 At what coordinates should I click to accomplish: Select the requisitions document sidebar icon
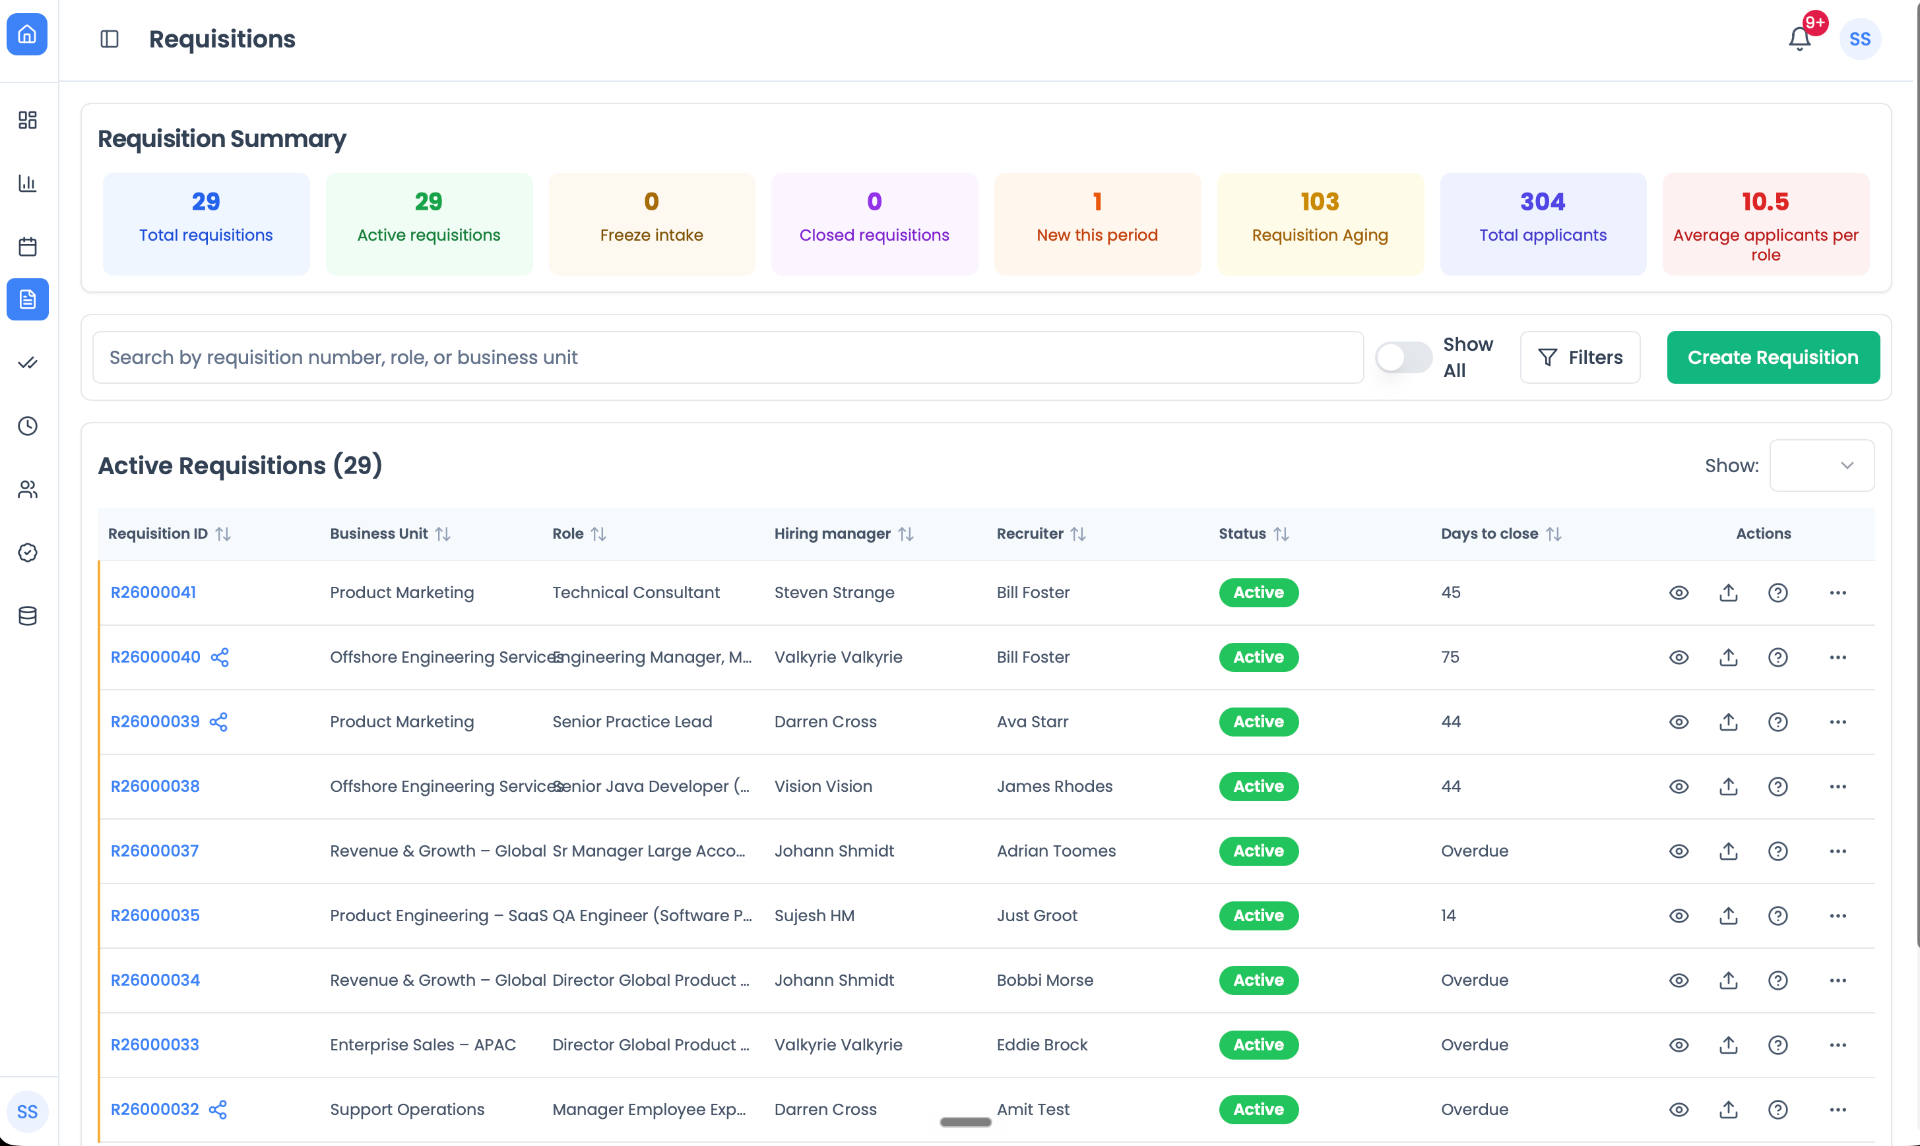(x=28, y=299)
